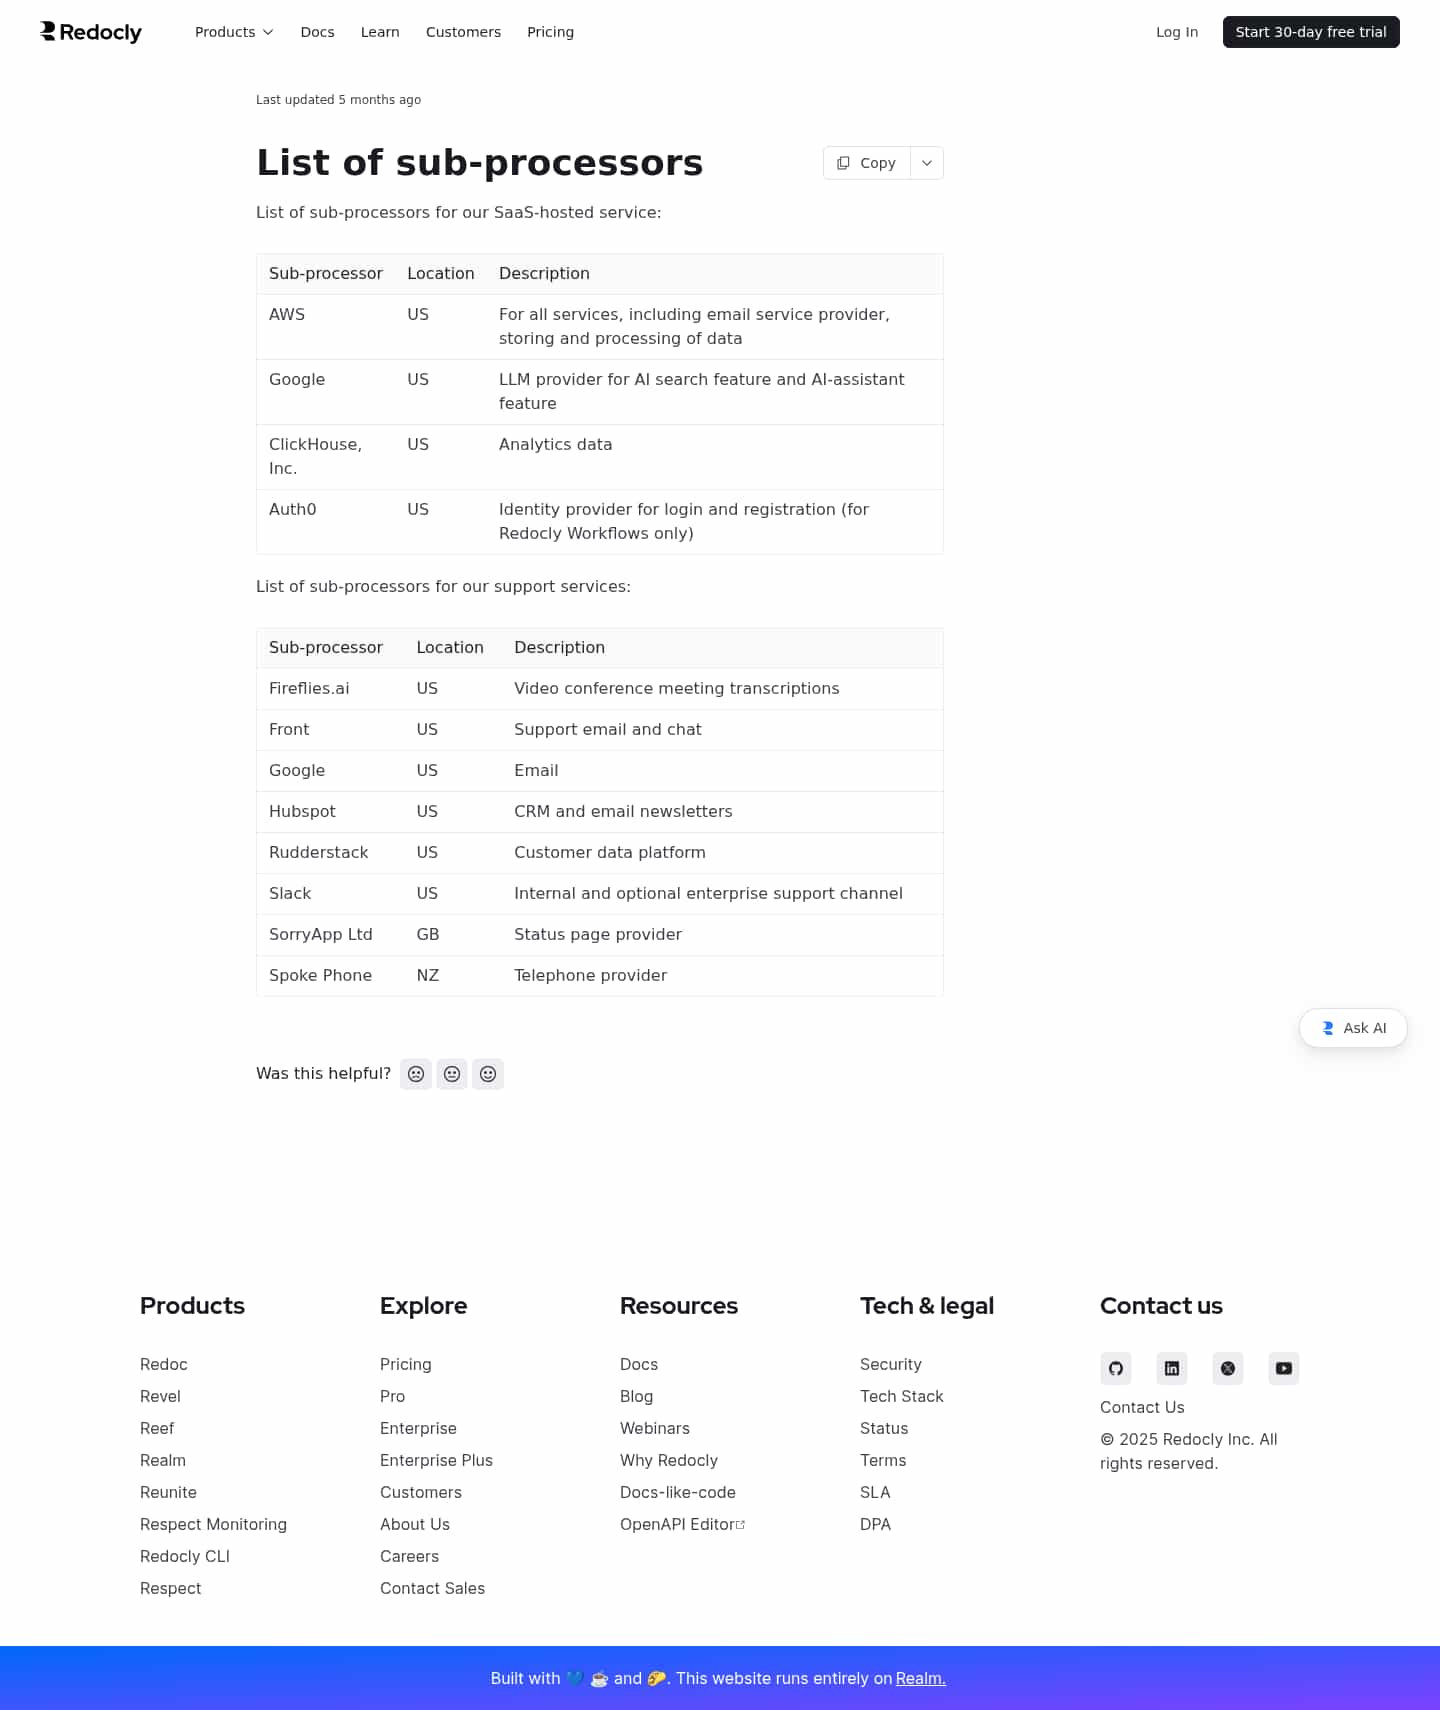Open the Docs navigation item
This screenshot has height=1710, width=1440.
[x=317, y=32]
